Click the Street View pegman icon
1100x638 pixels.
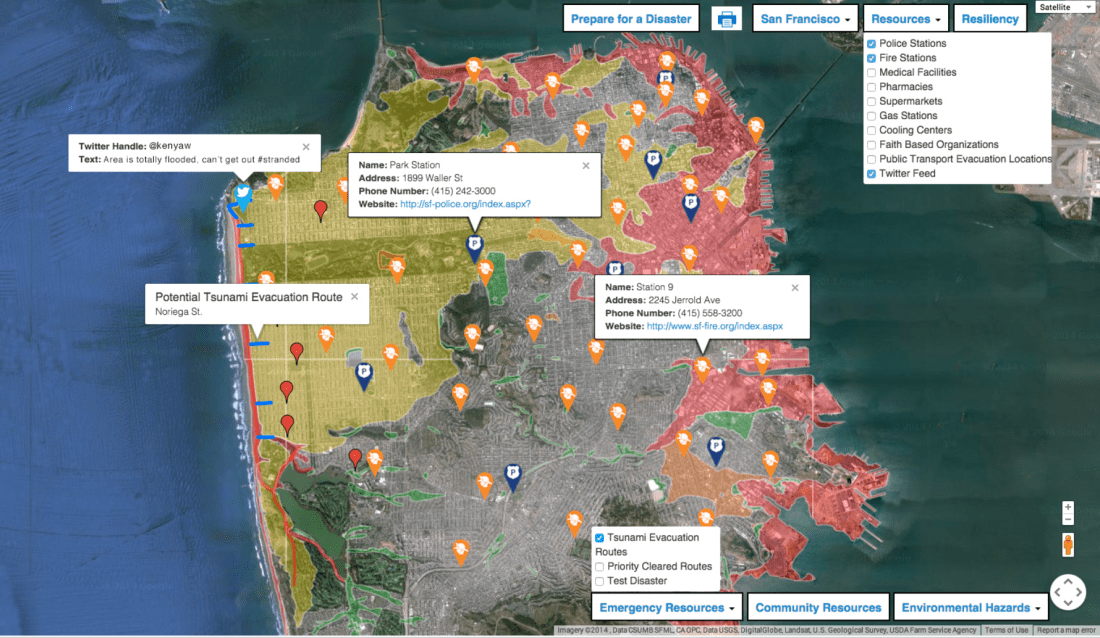coord(1067,545)
